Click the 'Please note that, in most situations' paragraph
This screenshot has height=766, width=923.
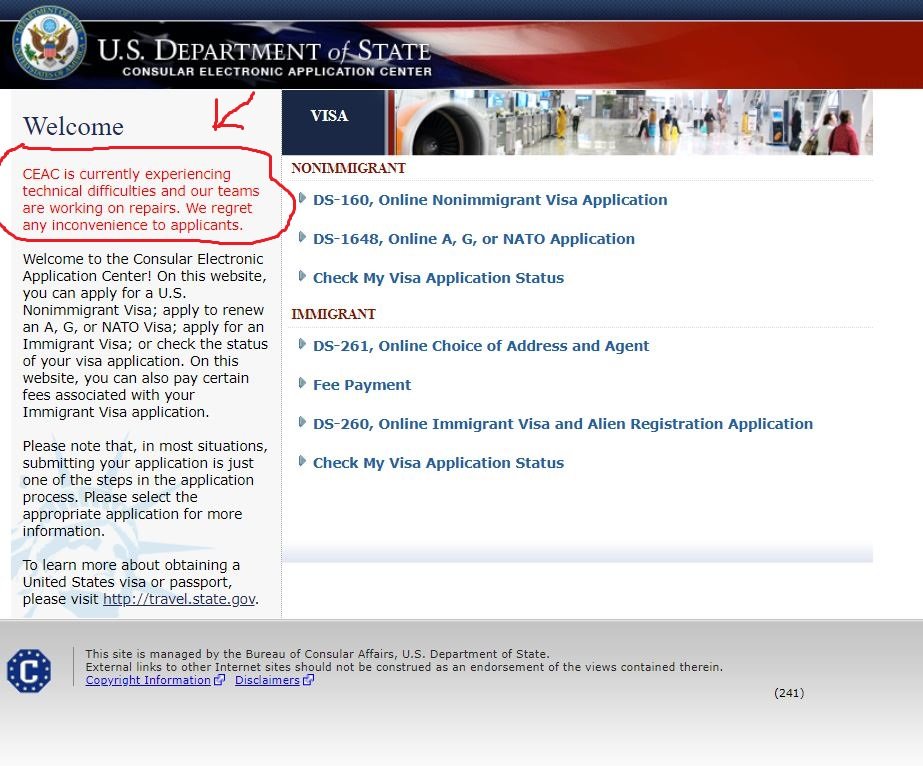[x=145, y=489]
